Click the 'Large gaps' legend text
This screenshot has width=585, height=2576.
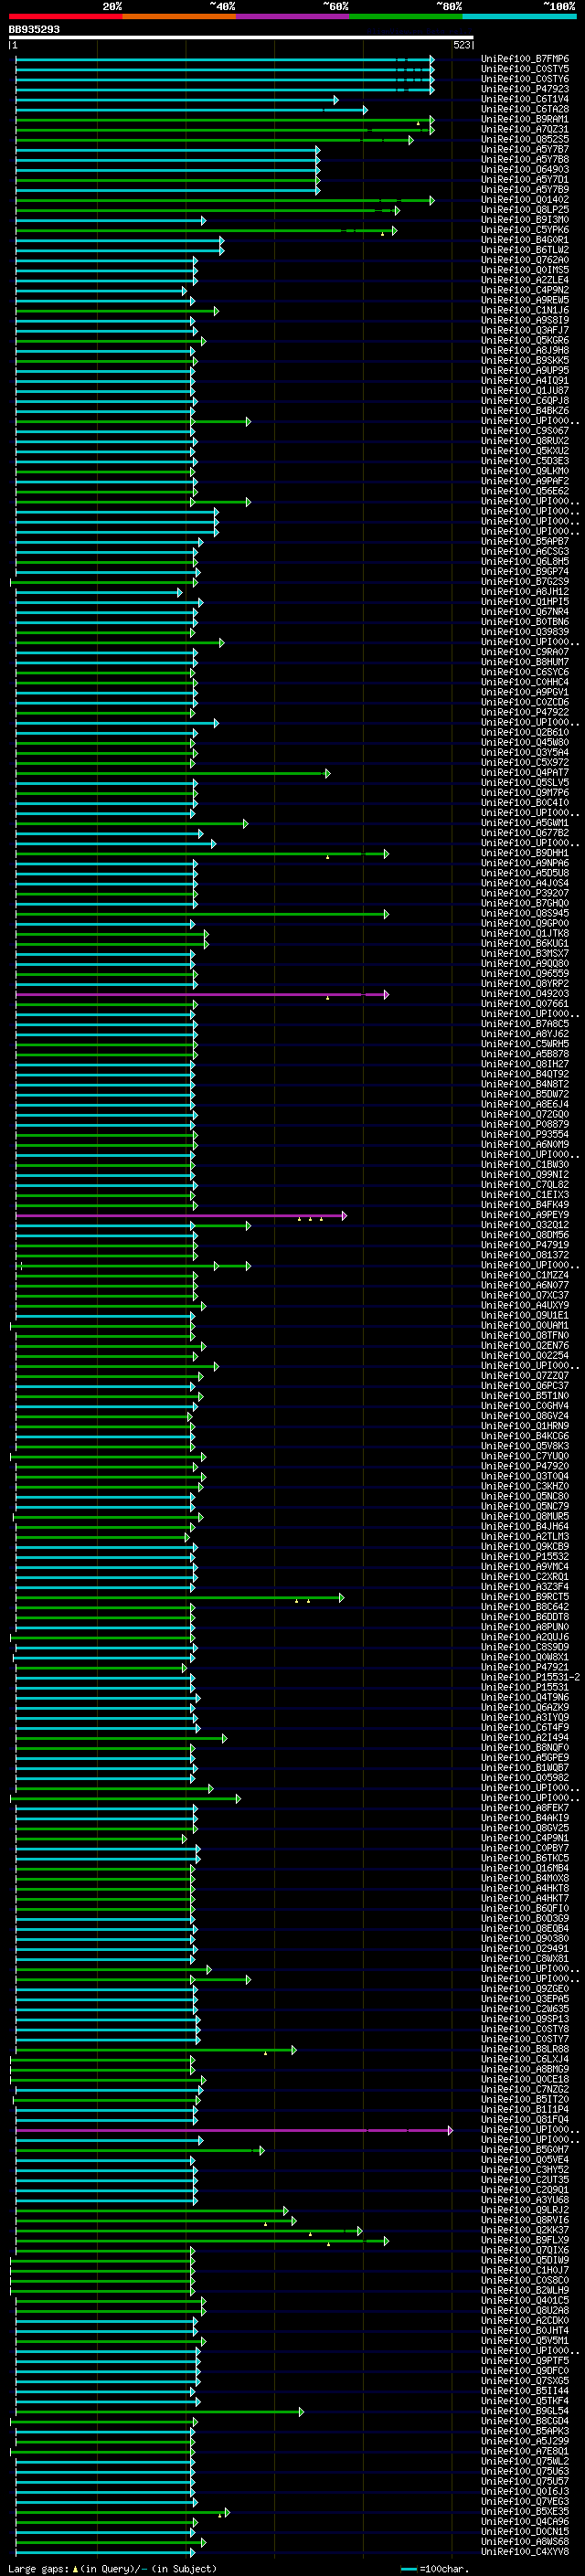pos(38,2569)
